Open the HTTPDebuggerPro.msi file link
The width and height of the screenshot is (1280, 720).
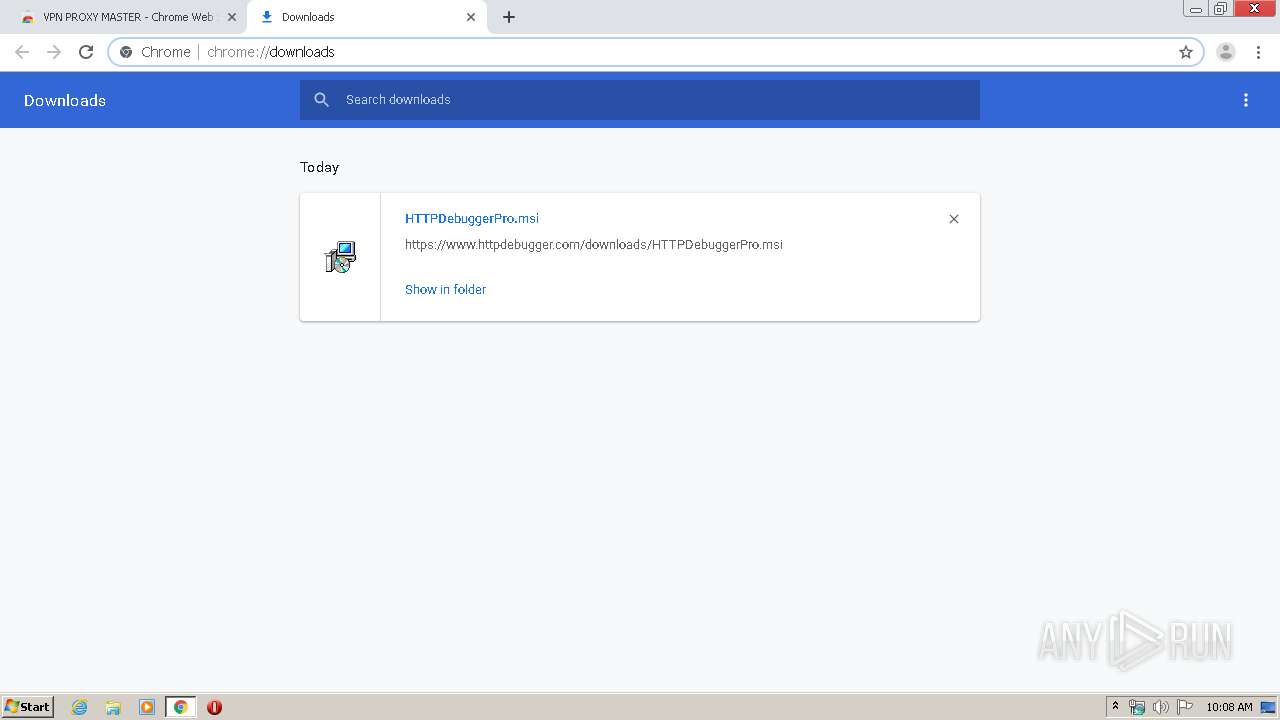pyautogui.click(x=472, y=218)
